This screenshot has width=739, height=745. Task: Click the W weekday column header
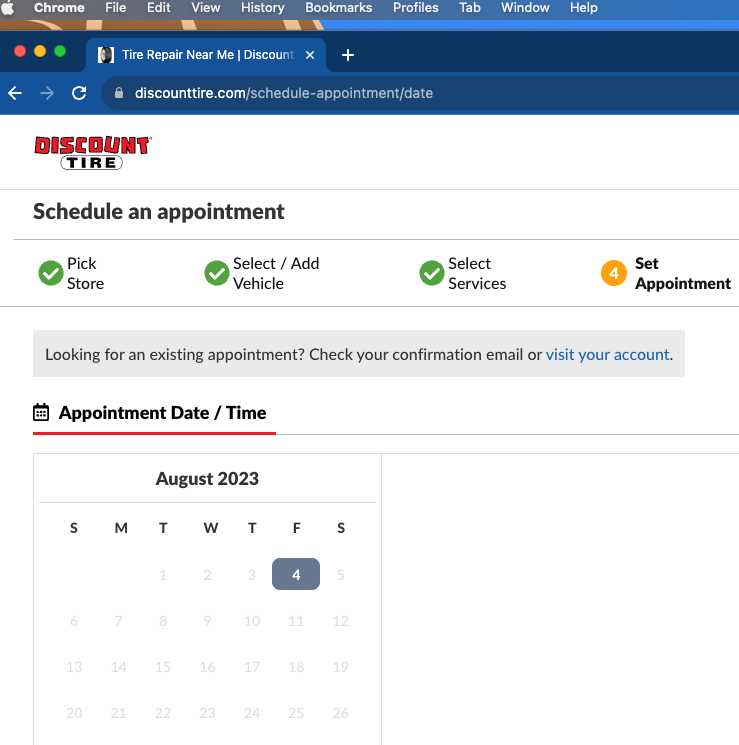tap(211, 528)
